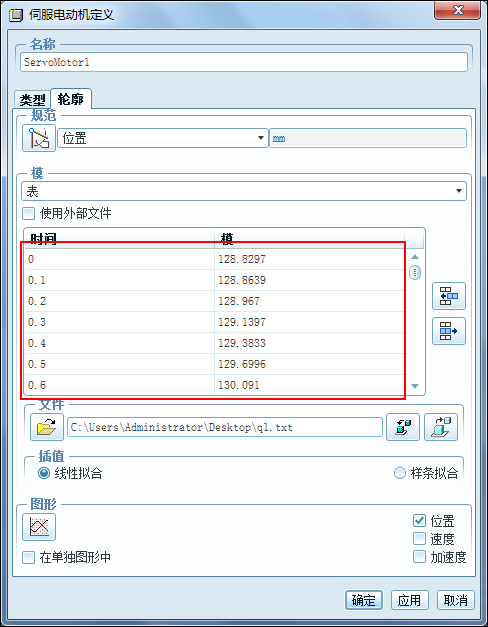This screenshot has width=488, height=627.
Task: Click the add table row icon
Action: click(x=449, y=296)
